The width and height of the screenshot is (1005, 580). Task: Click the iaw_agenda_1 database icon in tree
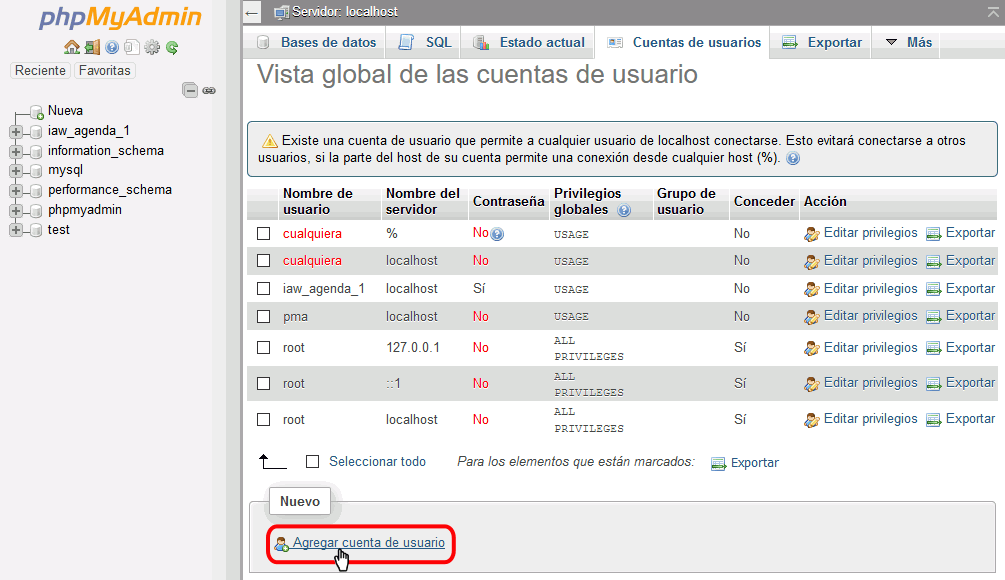click(37, 132)
